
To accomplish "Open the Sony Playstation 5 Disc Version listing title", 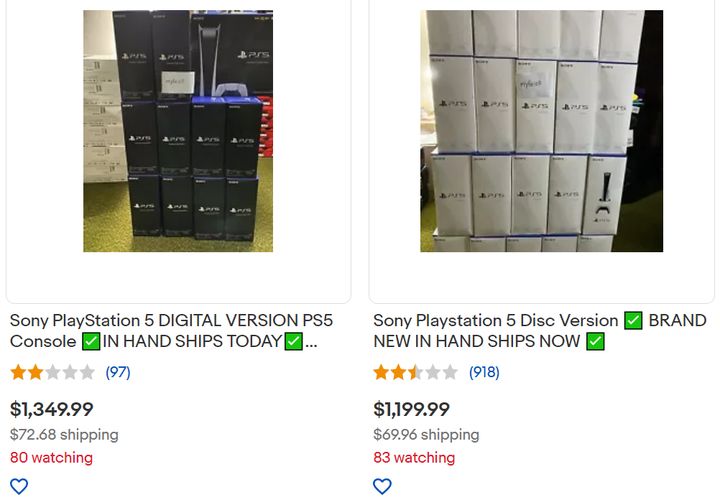I will pyautogui.click(x=496, y=321).
